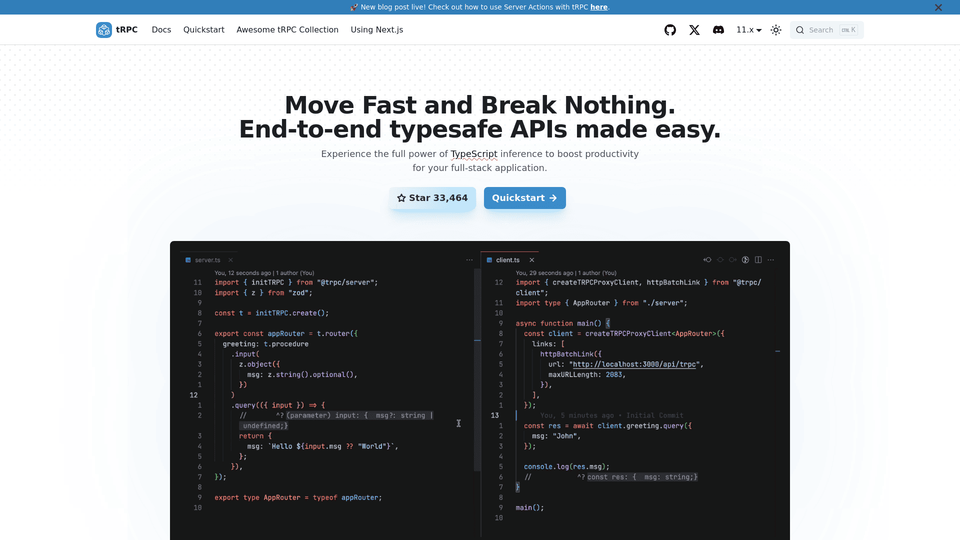Close the client.ts tab

point(531,260)
